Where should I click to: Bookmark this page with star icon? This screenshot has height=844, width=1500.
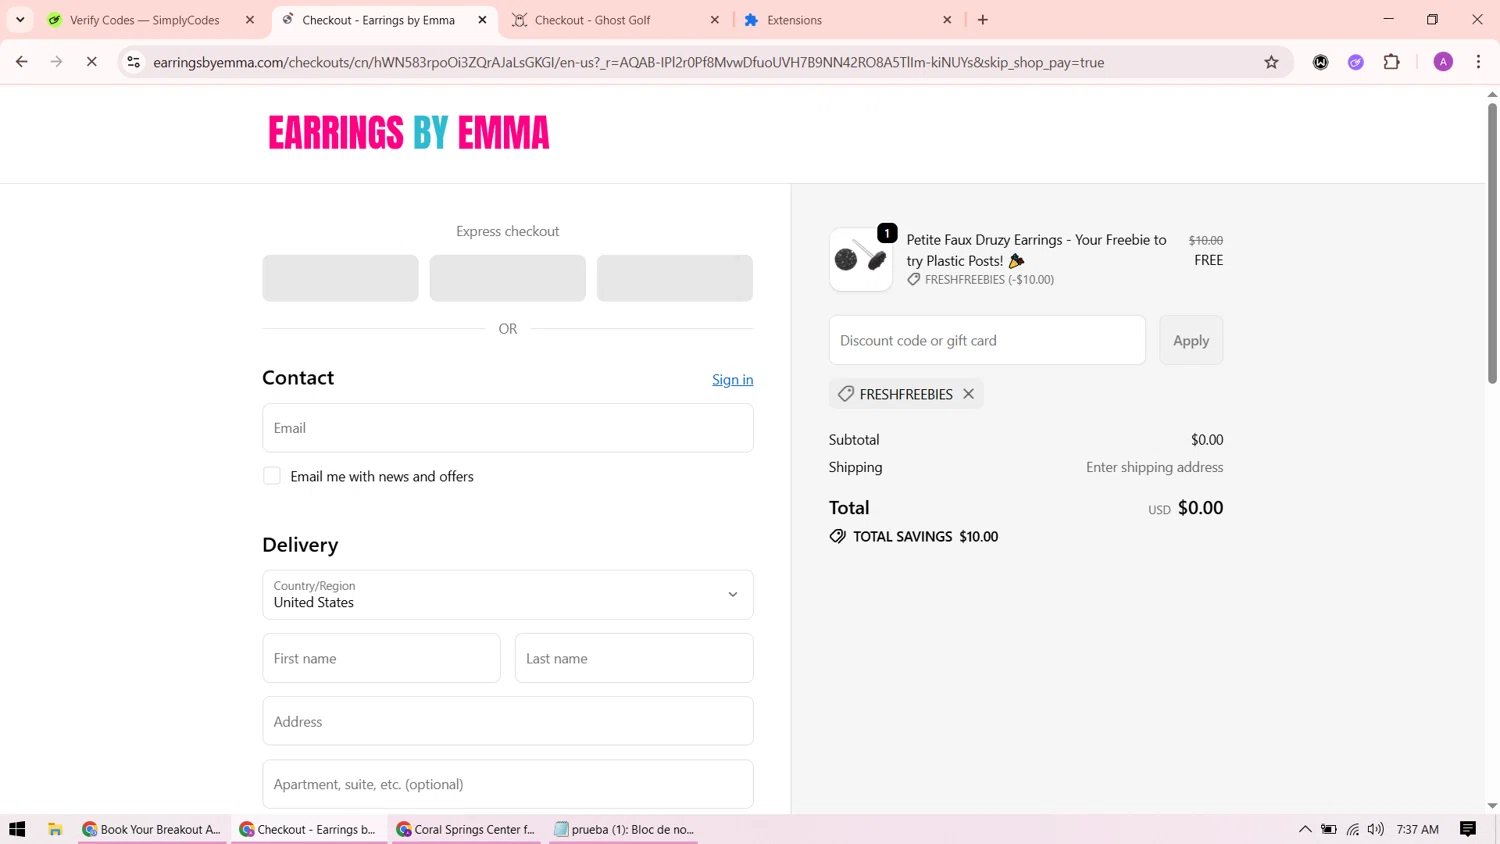point(1271,62)
